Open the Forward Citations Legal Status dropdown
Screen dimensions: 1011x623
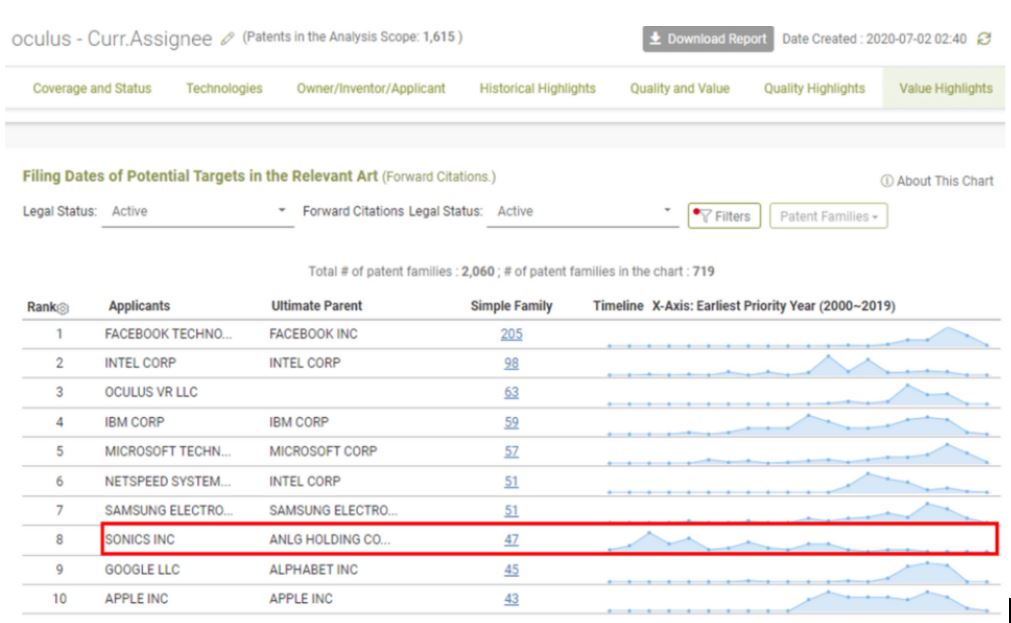click(583, 212)
